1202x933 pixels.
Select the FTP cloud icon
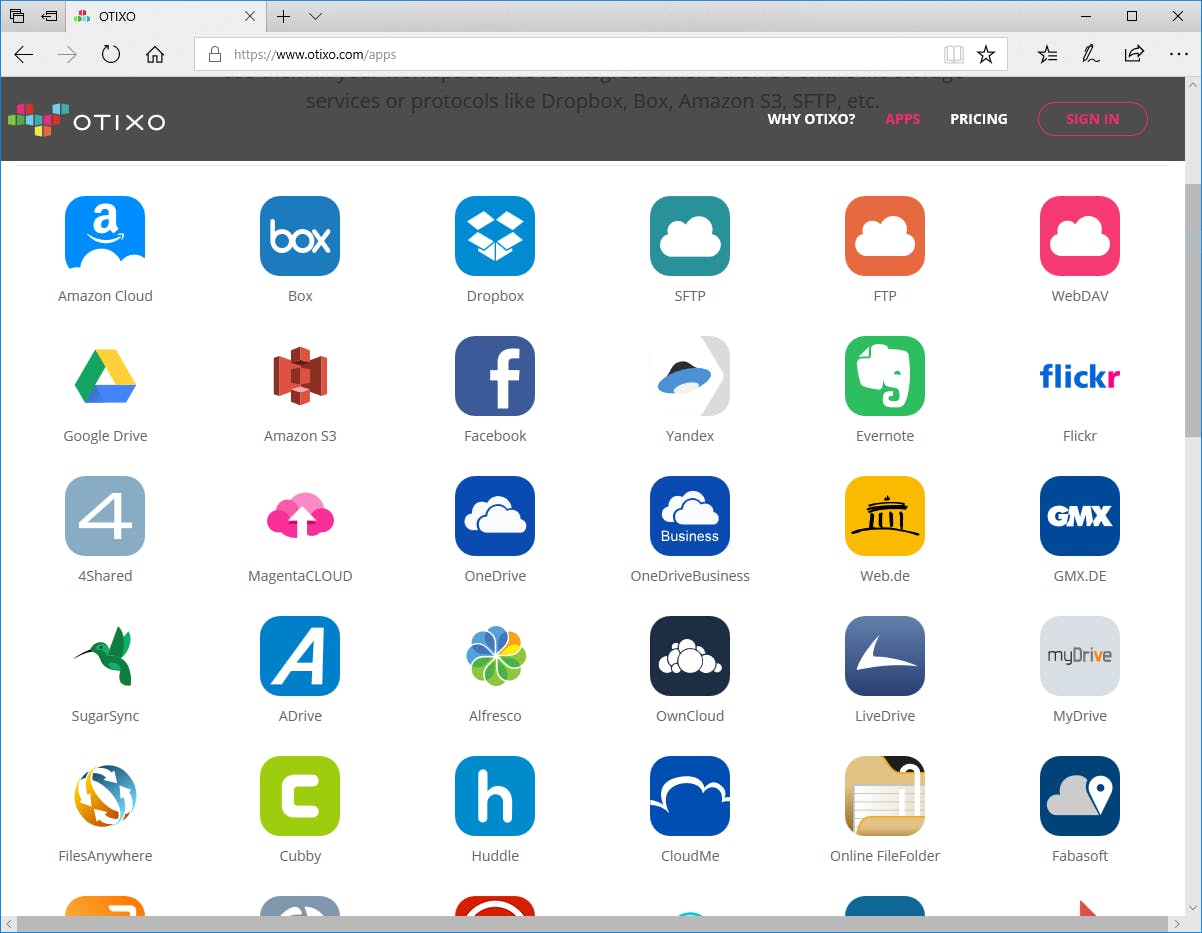click(885, 236)
